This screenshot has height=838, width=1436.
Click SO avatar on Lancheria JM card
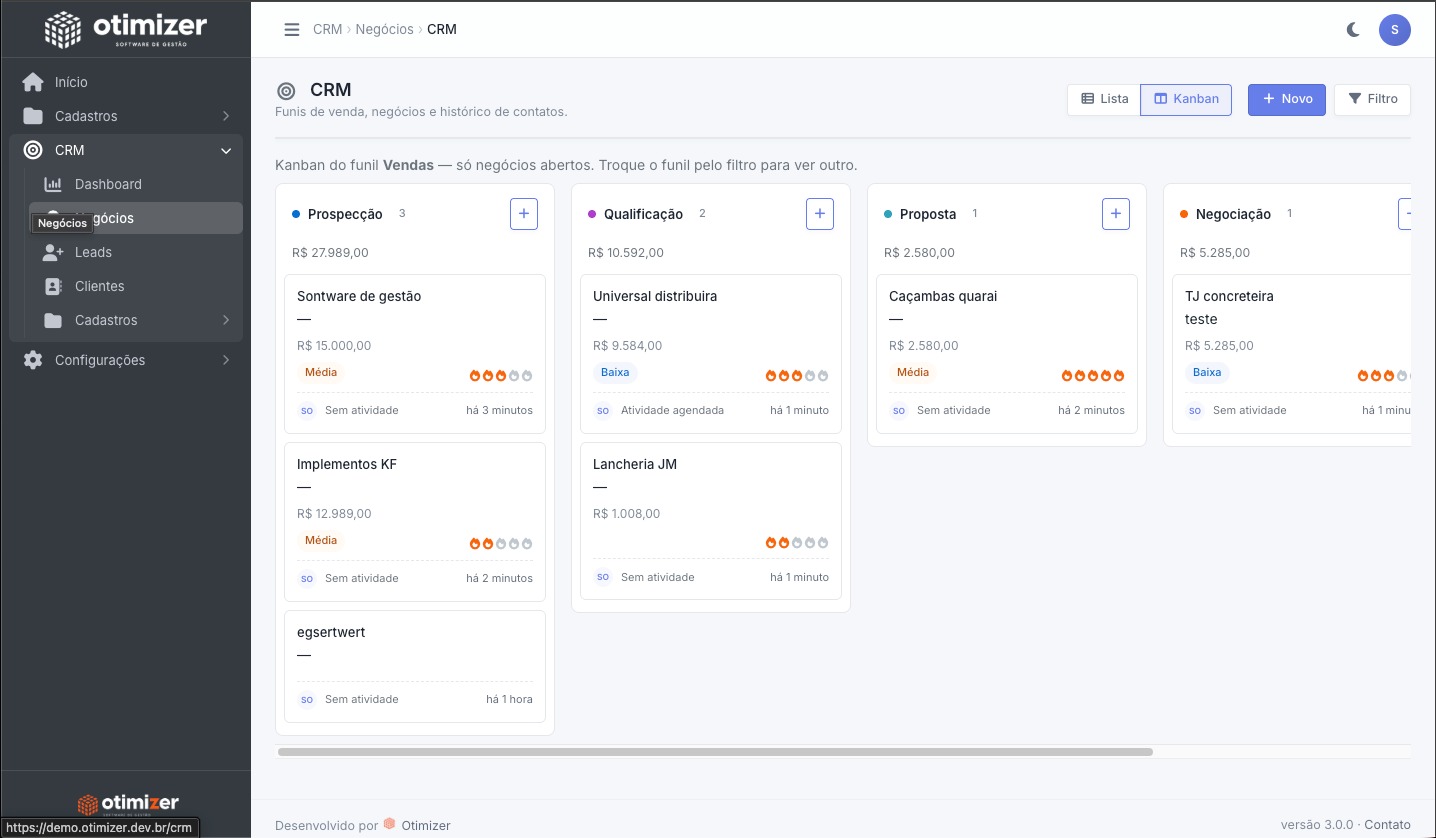pyautogui.click(x=603, y=577)
